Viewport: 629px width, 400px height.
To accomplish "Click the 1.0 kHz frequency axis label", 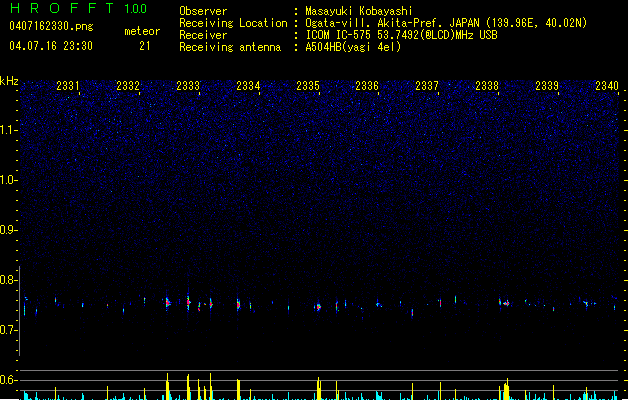I will click(x=9, y=180).
